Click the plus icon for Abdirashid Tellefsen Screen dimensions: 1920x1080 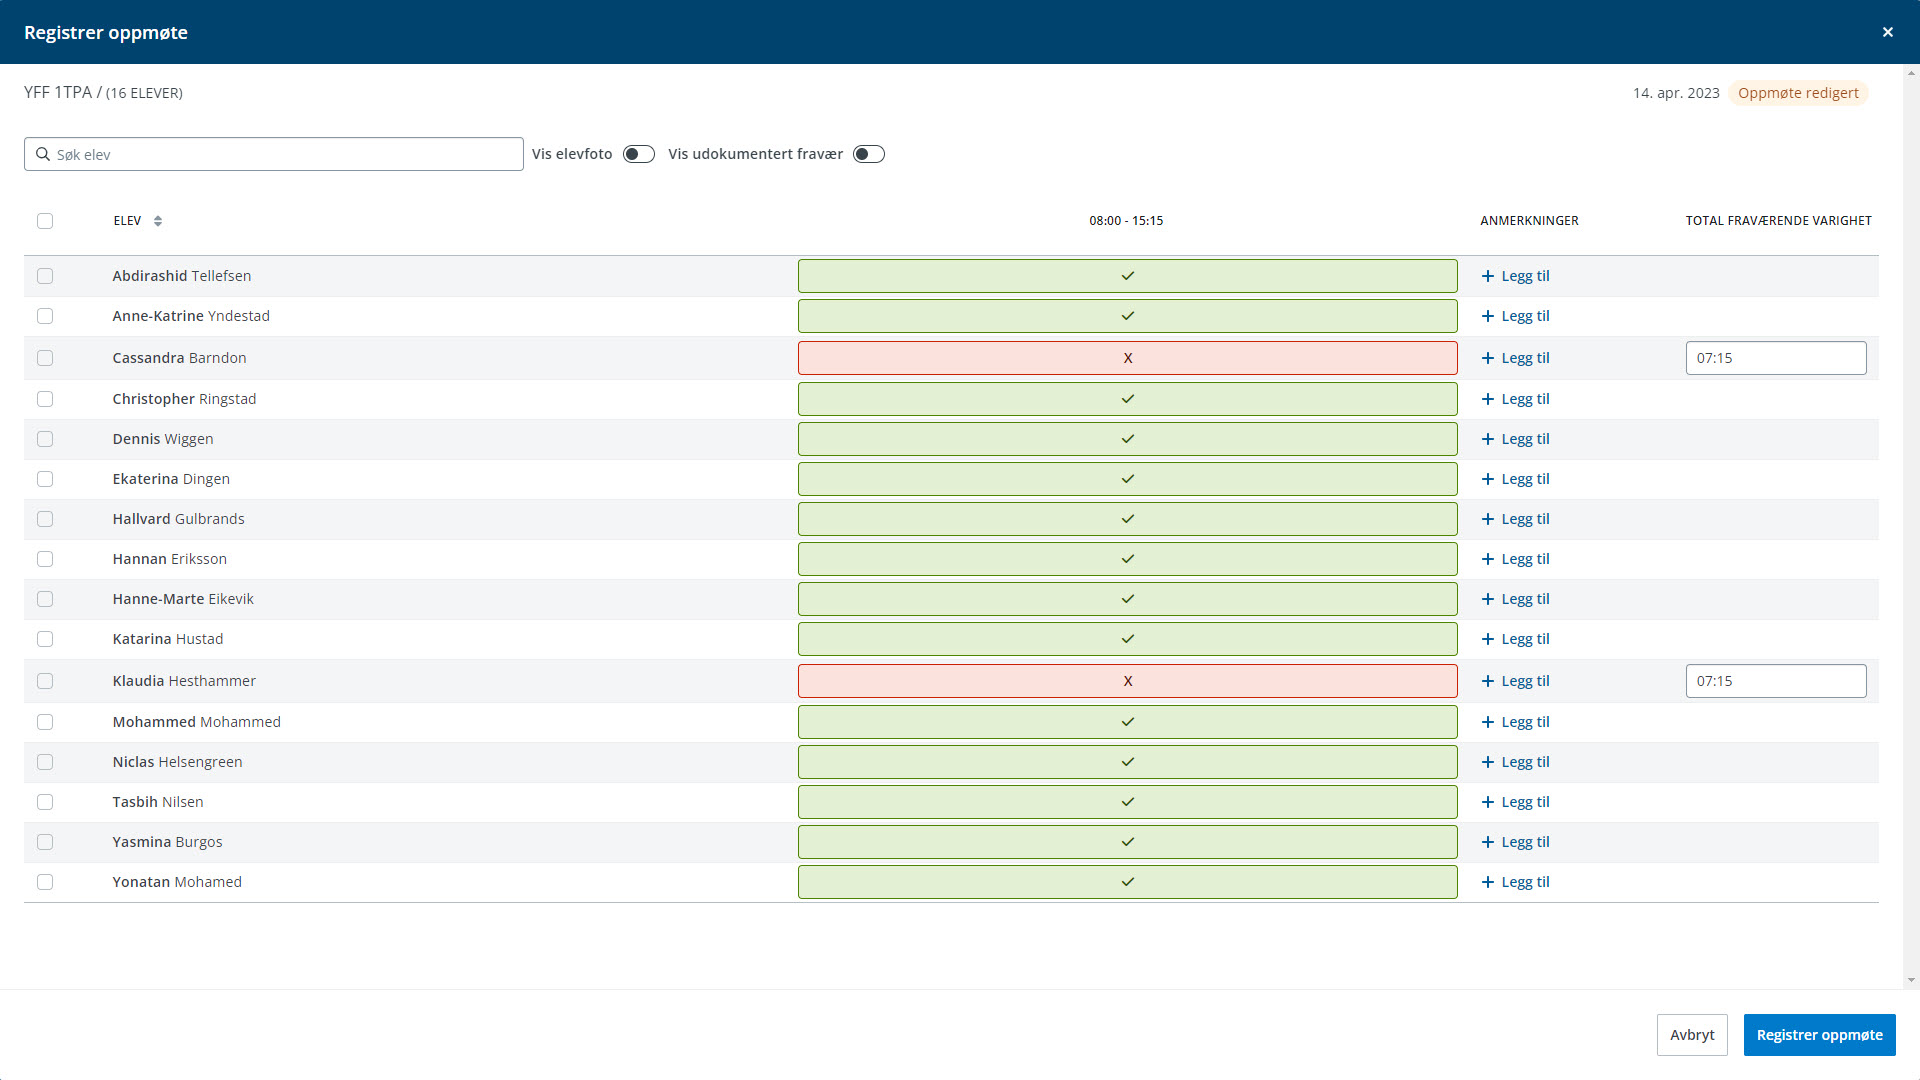tap(1487, 276)
